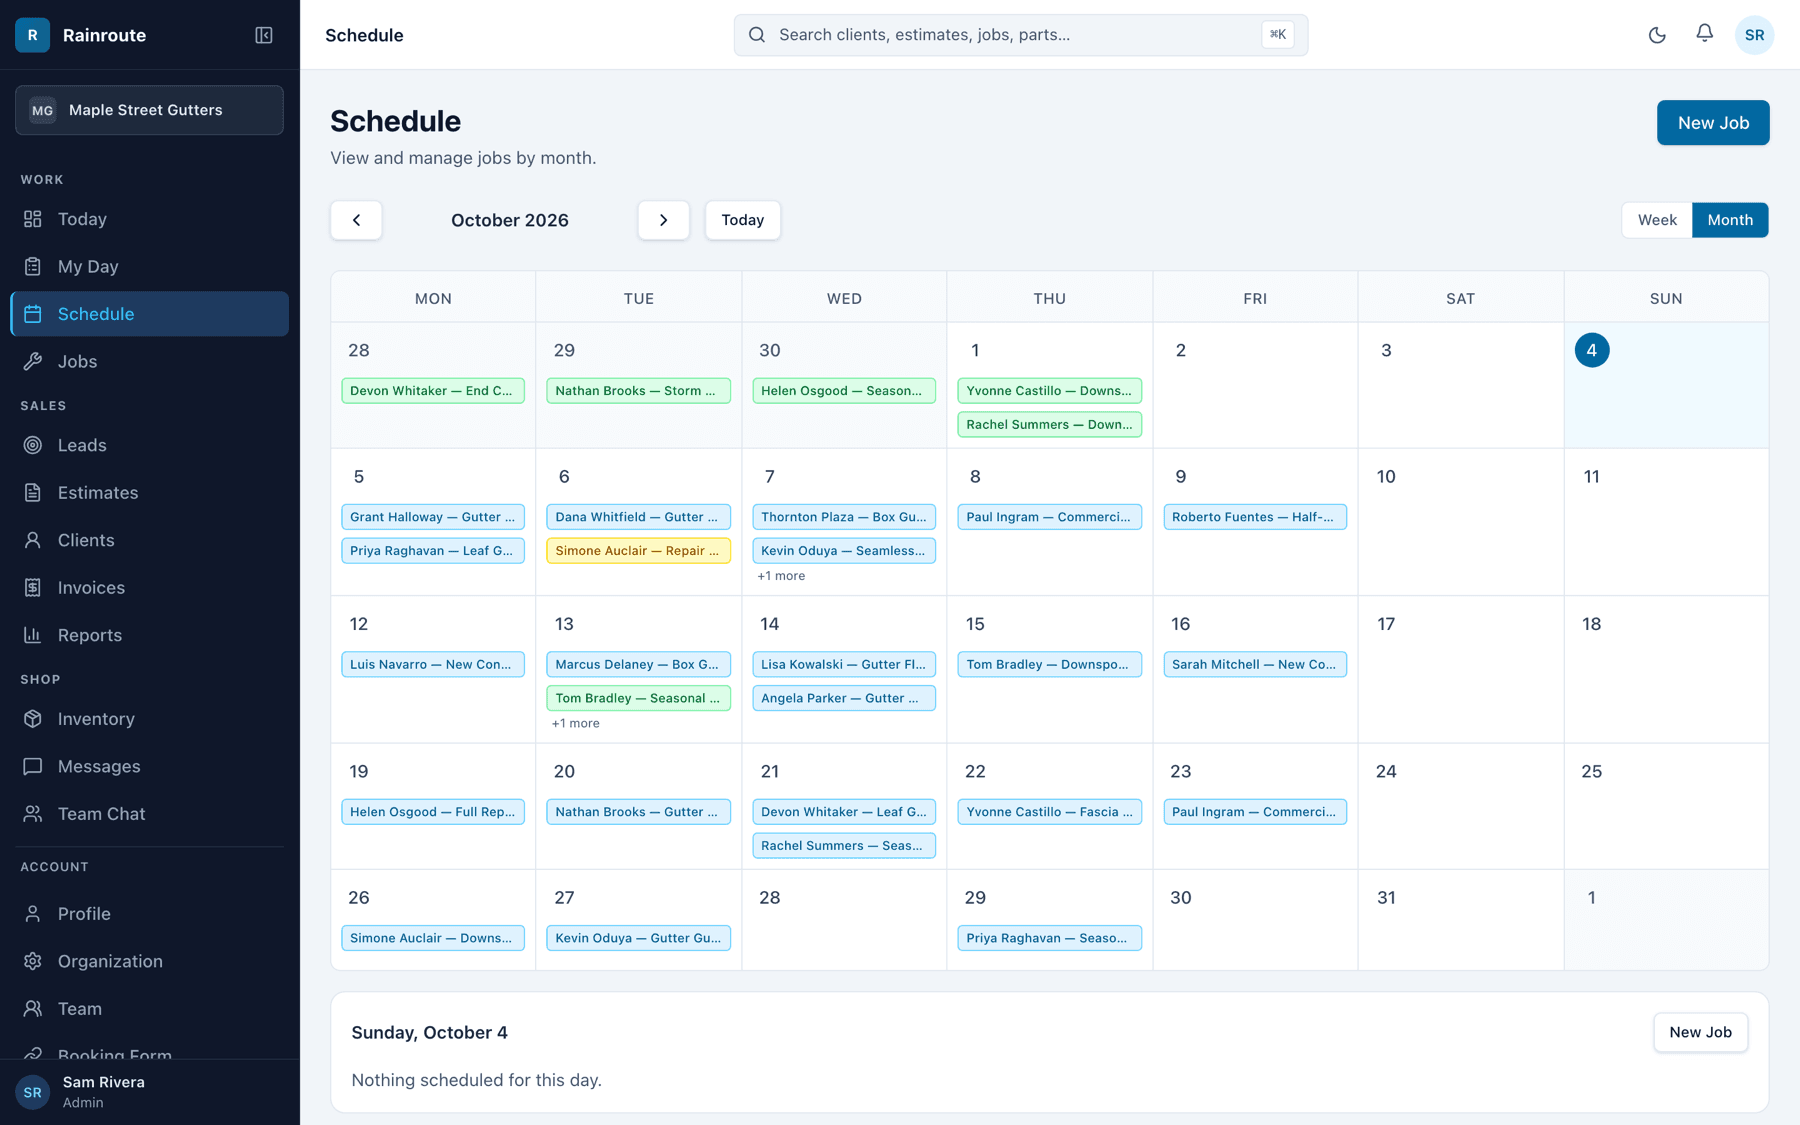This screenshot has height=1125, width=1800.
Task: Click the blue New Job button at top
Action: tap(1713, 123)
